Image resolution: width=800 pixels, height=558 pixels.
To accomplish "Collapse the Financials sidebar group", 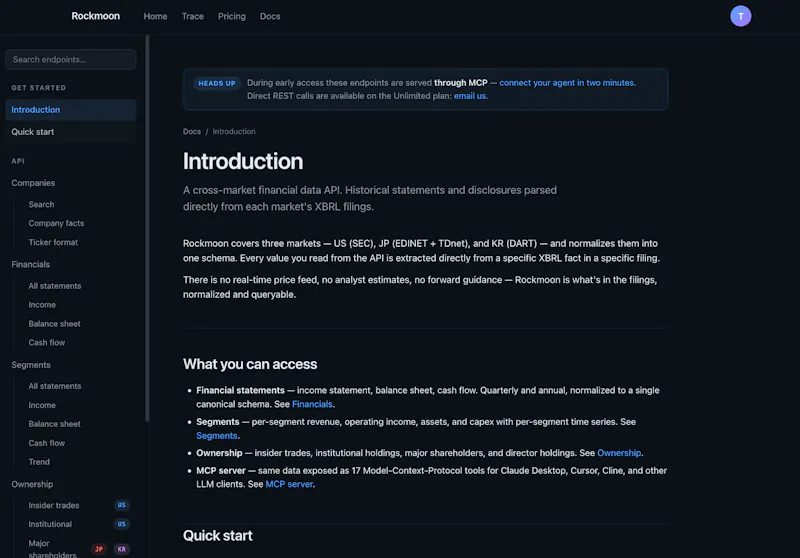I will click(x=31, y=264).
